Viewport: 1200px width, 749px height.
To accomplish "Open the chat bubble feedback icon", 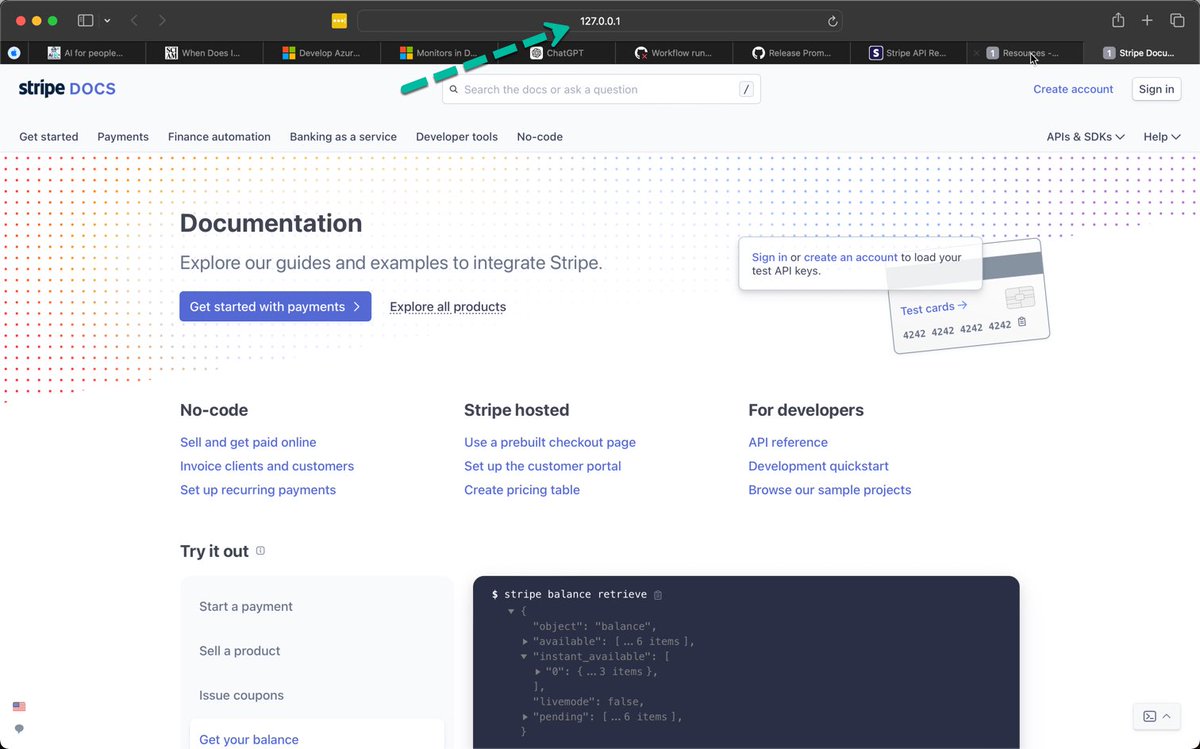I will [x=19, y=729].
